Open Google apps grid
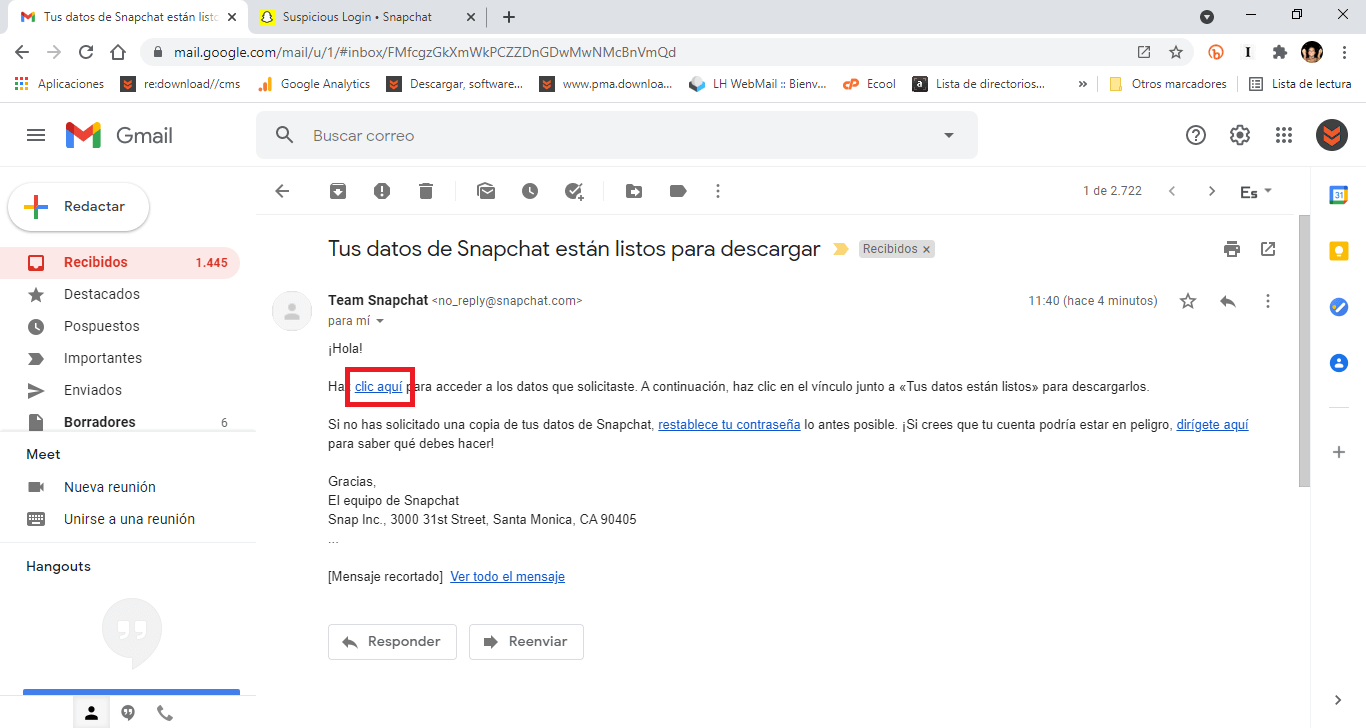1366x728 pixels. 1284,135
